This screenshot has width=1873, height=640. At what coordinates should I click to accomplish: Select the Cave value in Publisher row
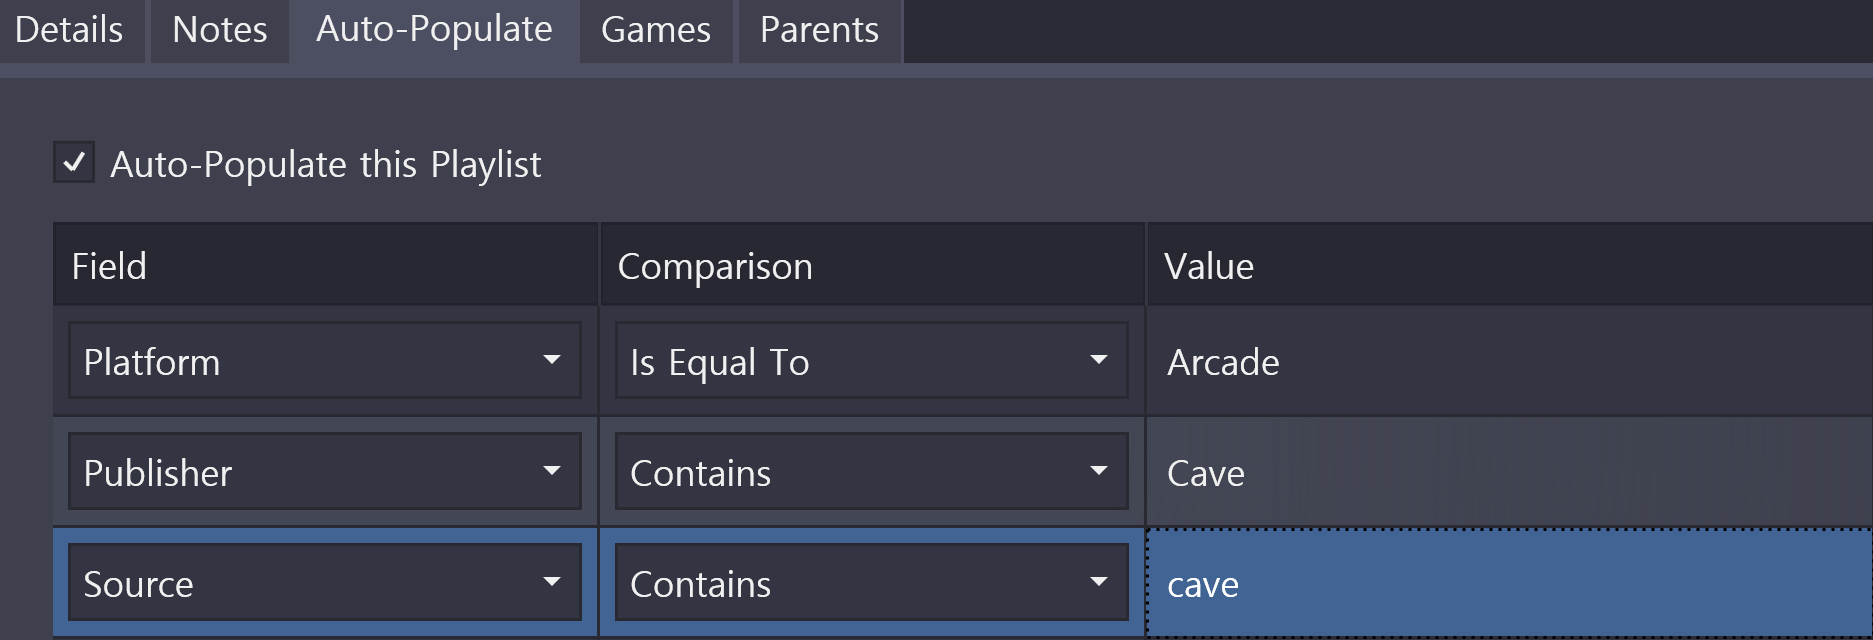(x=1507, y=472)
